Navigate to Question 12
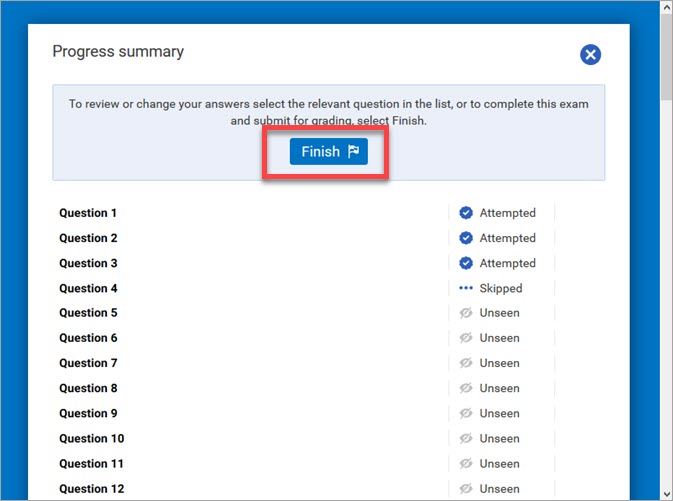Screen dimensions: 673x501 pyautogui.click(x=91, y=488)
